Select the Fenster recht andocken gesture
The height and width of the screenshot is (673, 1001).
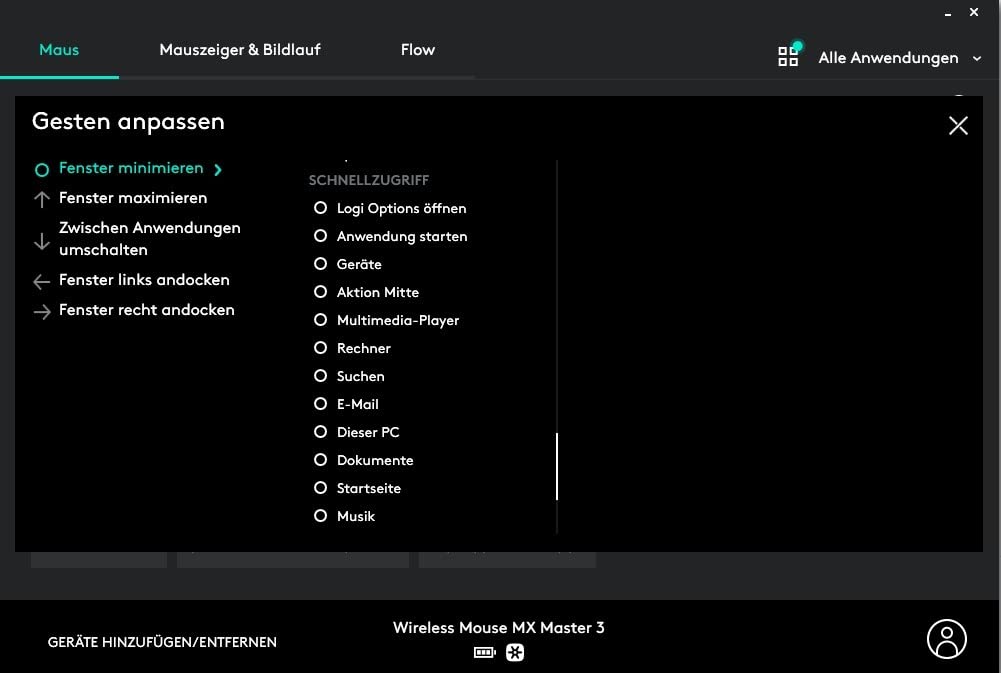[146, 310]
